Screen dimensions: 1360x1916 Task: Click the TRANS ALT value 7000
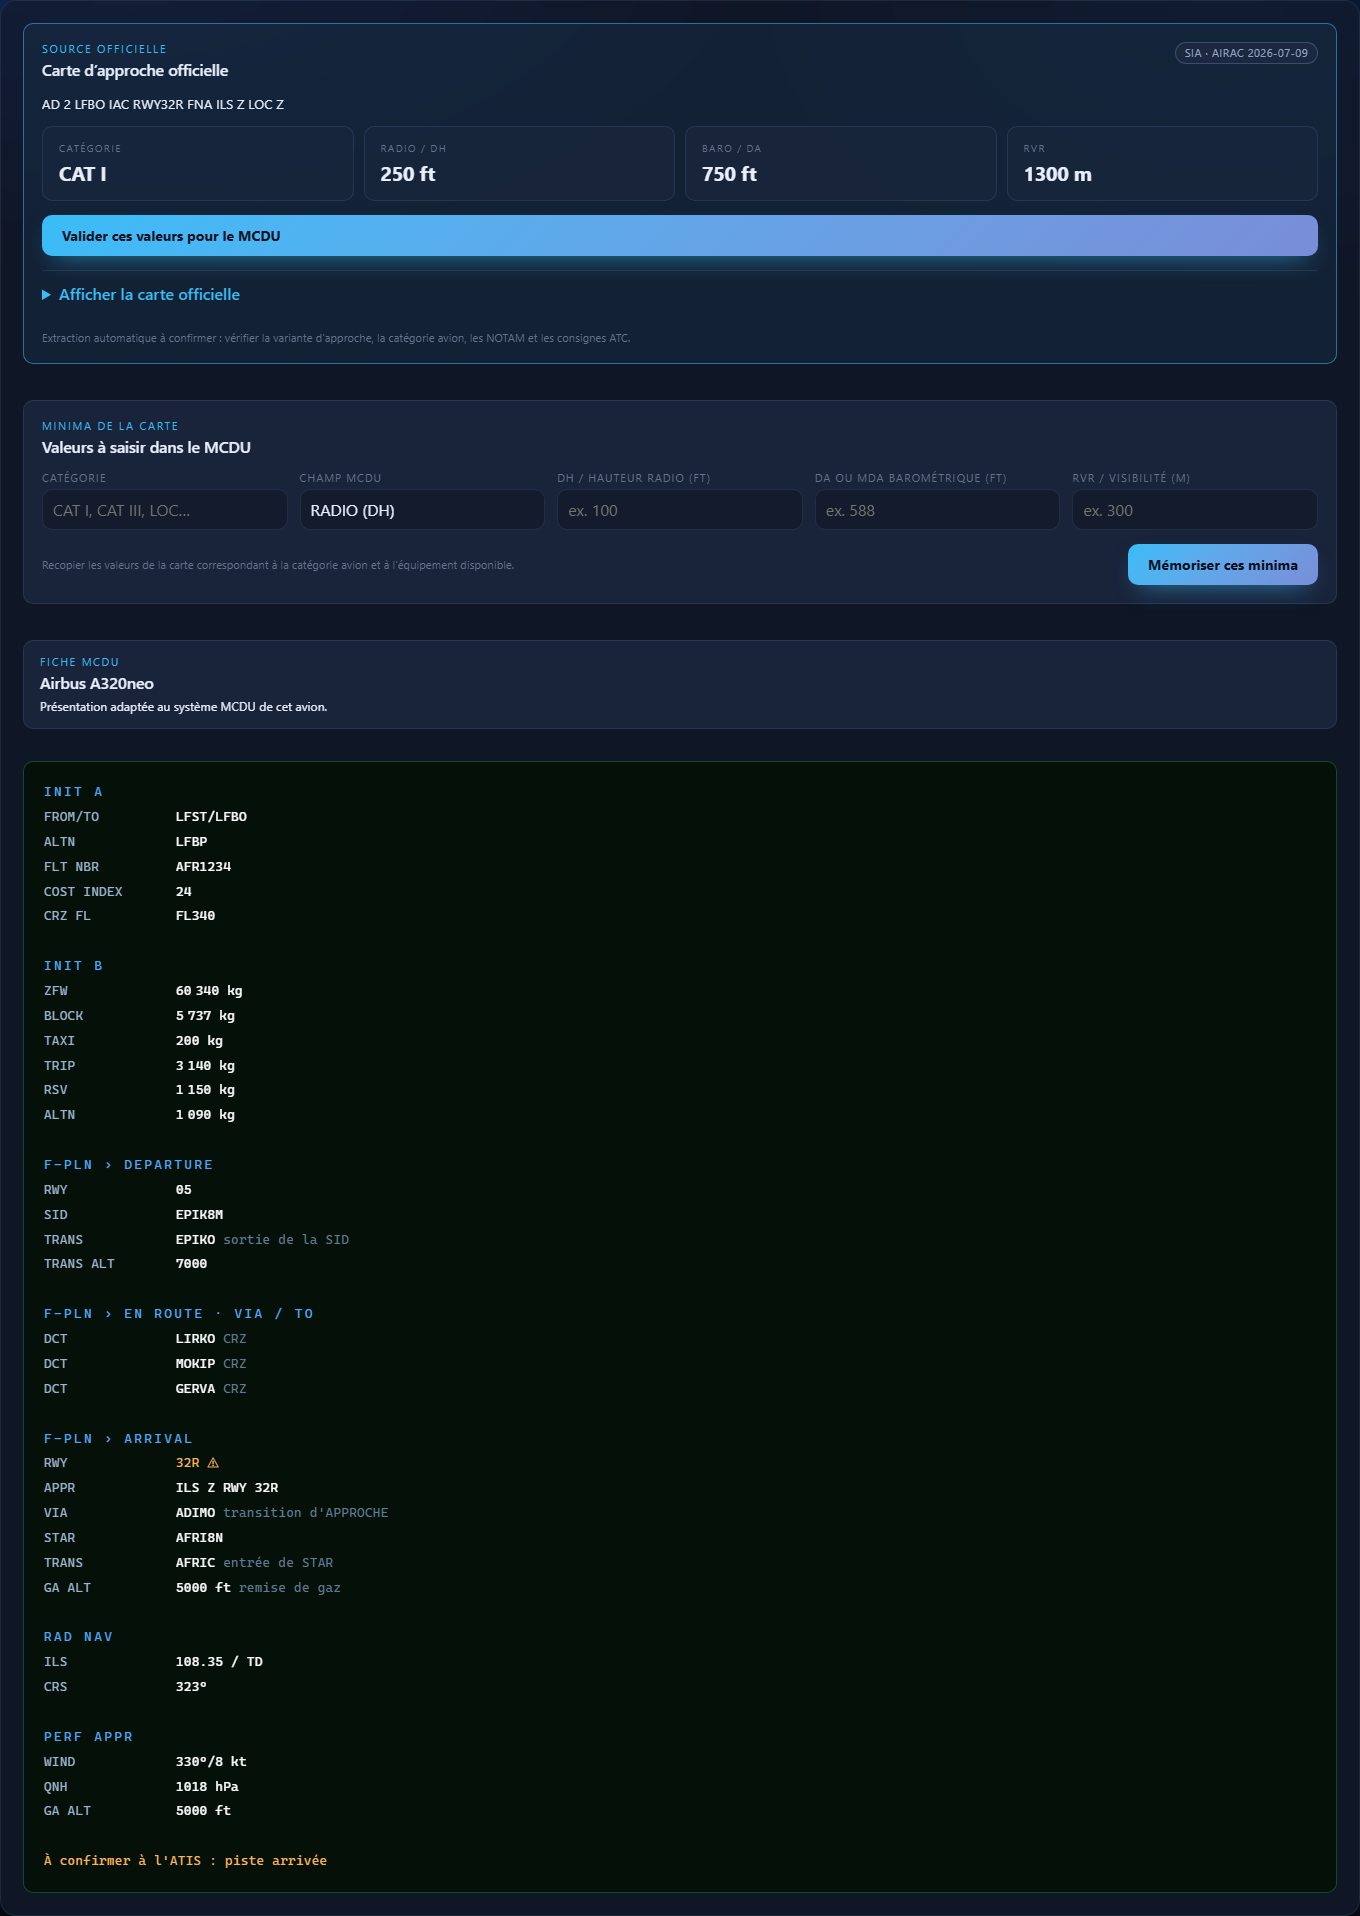point(191,1264)
